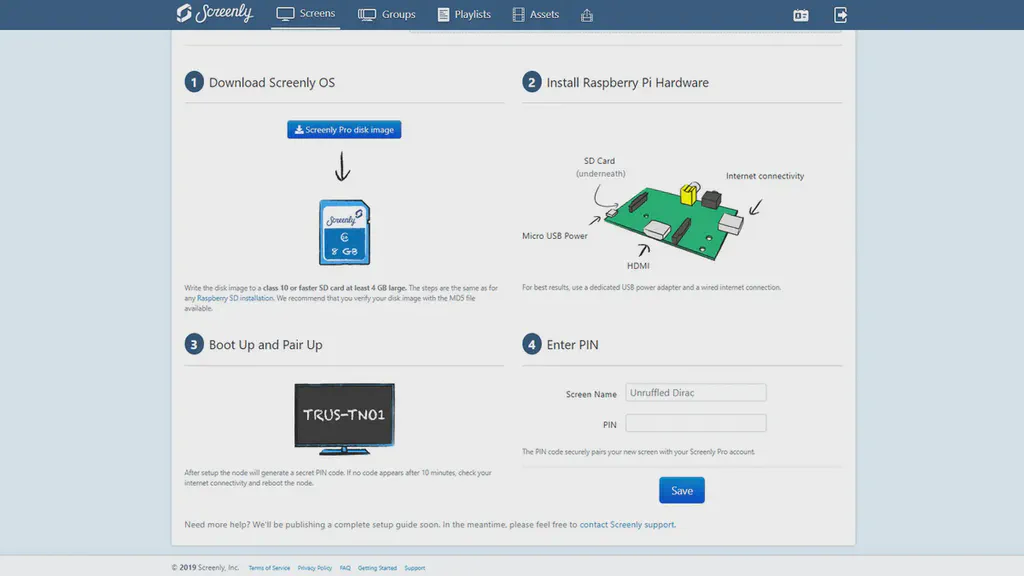Open the Getting Started guide
1024x576 pixels.
[377, 567]
